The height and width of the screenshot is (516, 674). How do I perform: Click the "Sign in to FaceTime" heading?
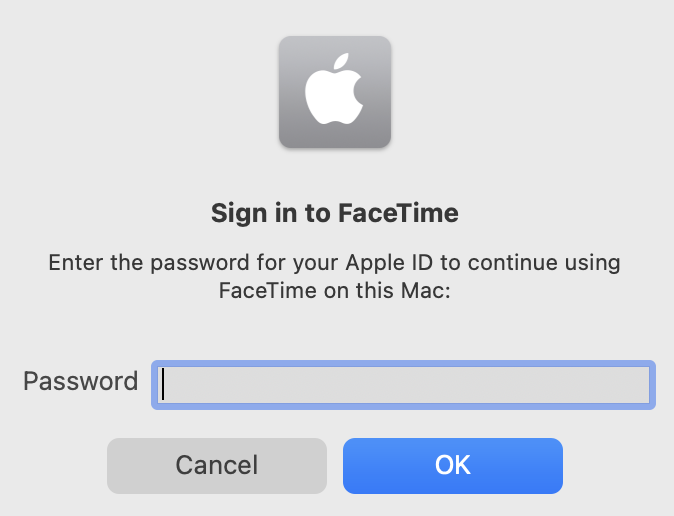tap(335, 213)
